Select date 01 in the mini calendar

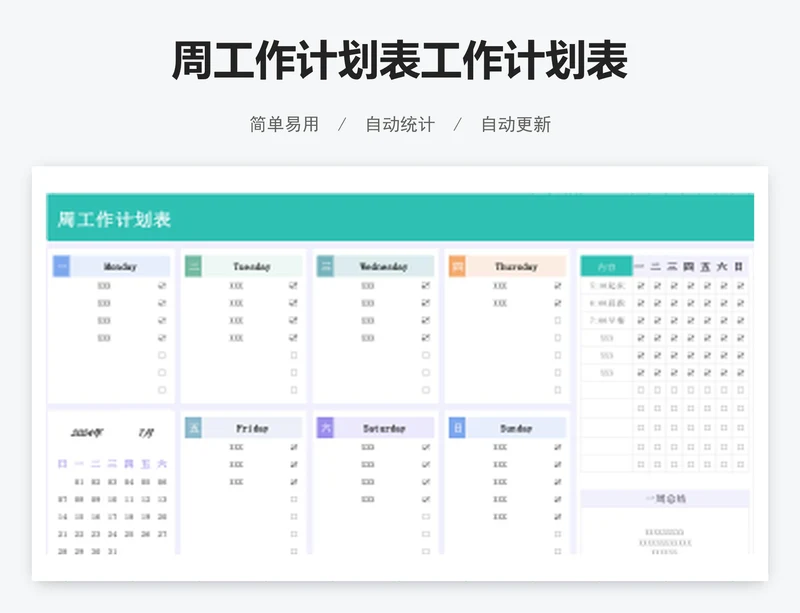click(79, 482)
